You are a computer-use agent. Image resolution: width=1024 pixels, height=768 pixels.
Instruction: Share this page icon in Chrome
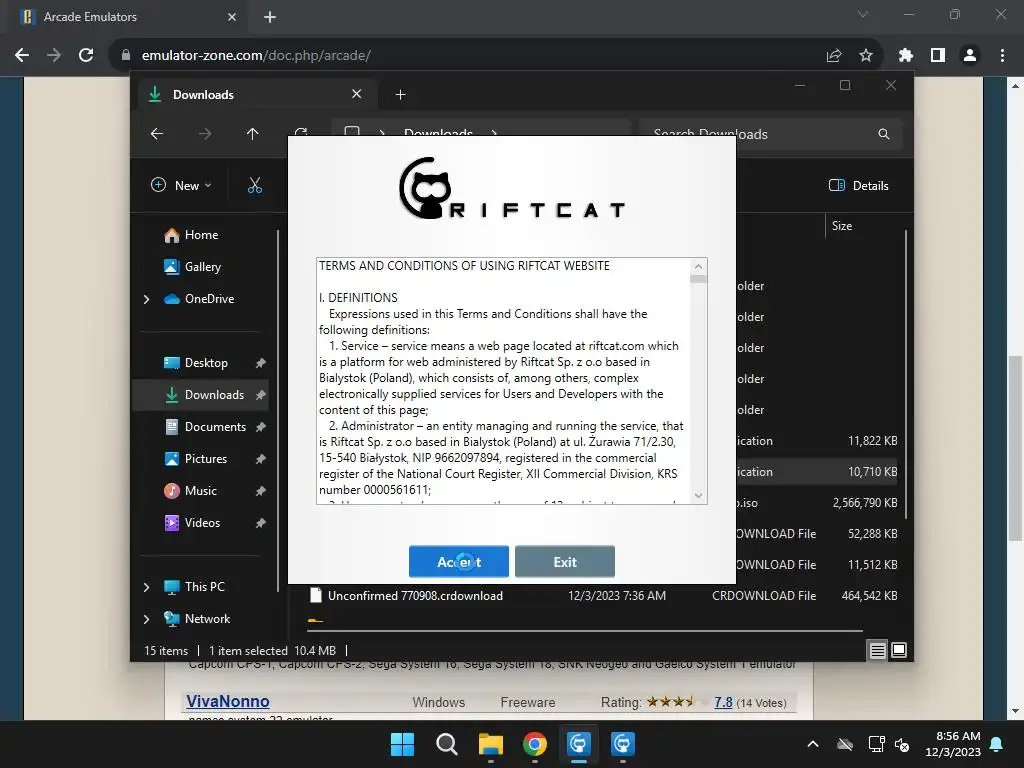[x=833, y=56]
